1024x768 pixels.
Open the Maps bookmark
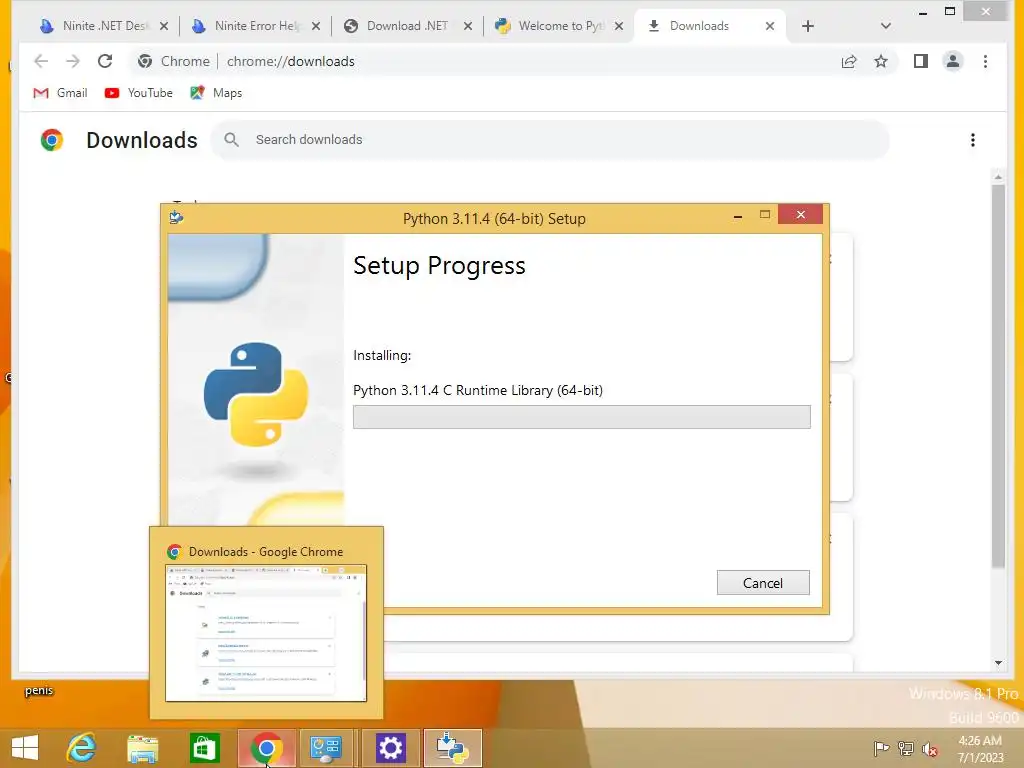(x=216, y=93)
